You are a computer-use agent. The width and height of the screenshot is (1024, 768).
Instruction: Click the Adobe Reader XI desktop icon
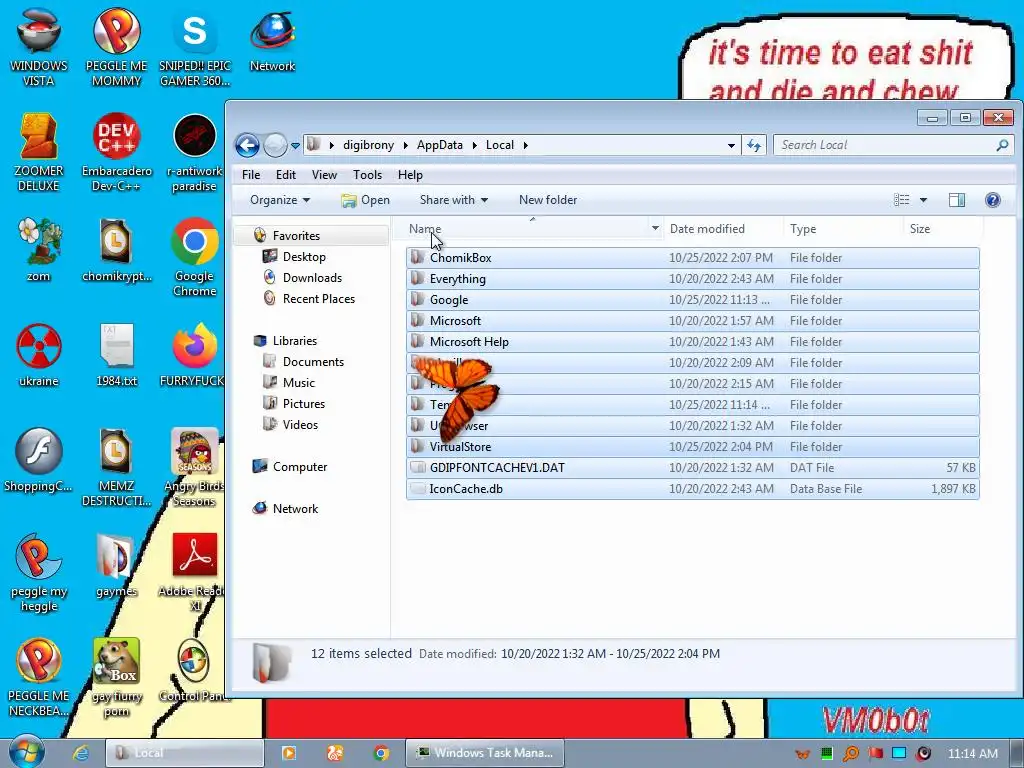tap(195, 572)
